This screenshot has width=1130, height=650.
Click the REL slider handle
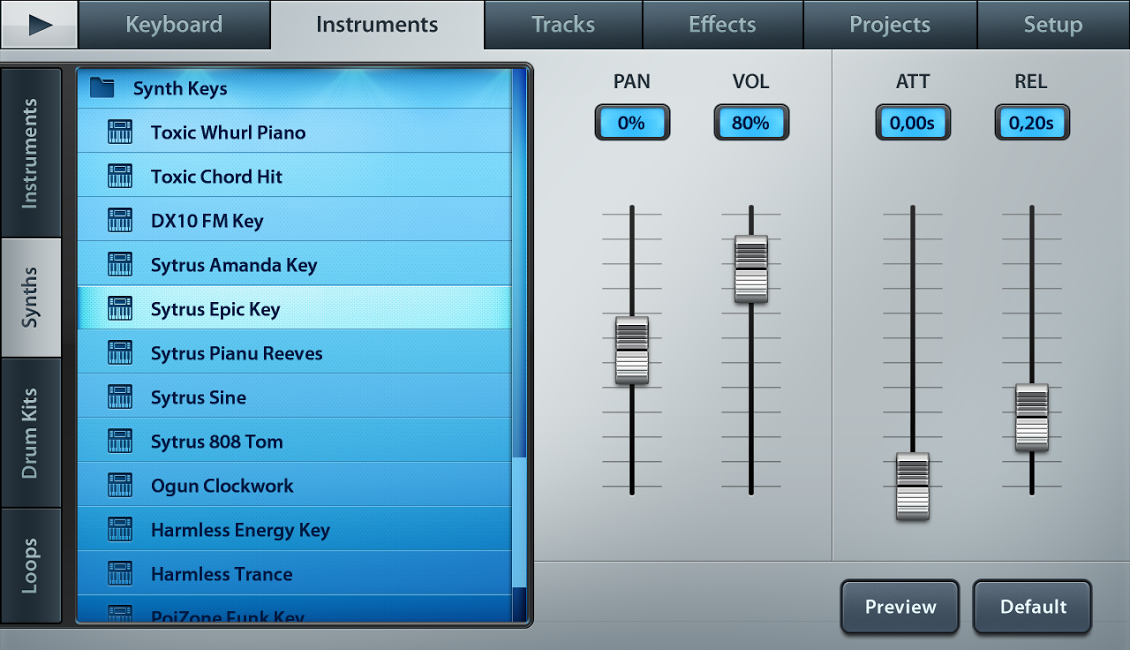(x=1032, y=417)
